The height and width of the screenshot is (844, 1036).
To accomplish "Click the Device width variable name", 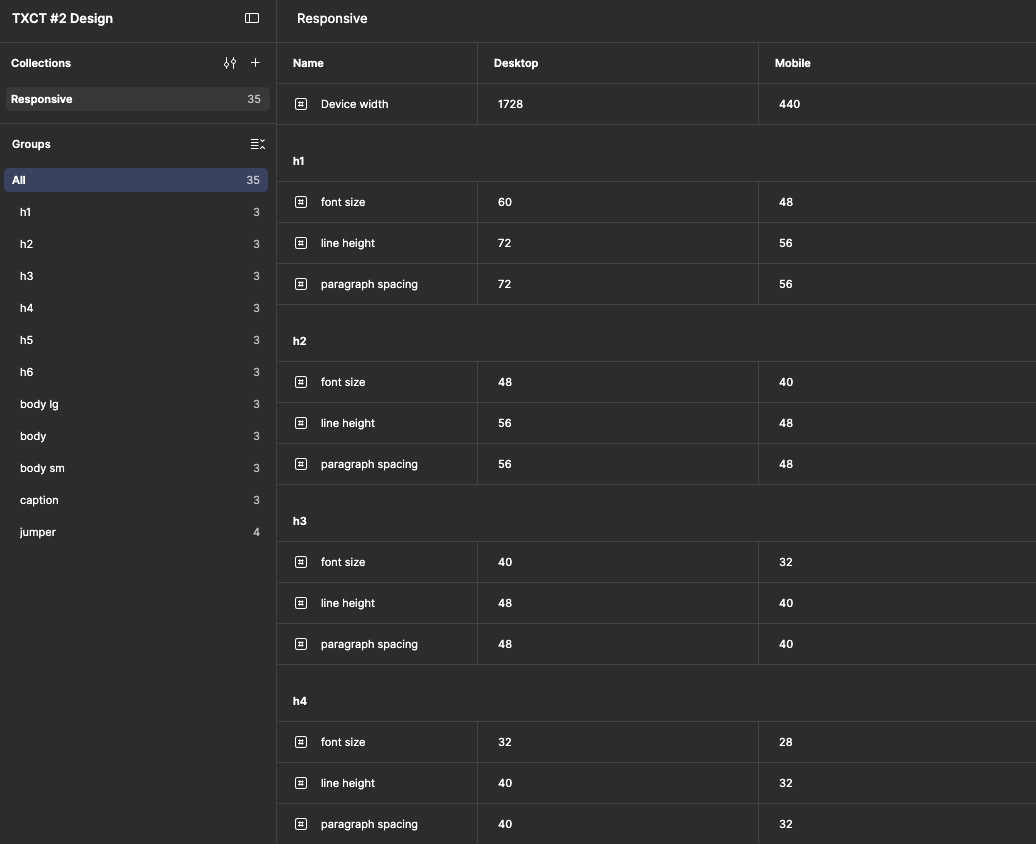I will point(354,104).
